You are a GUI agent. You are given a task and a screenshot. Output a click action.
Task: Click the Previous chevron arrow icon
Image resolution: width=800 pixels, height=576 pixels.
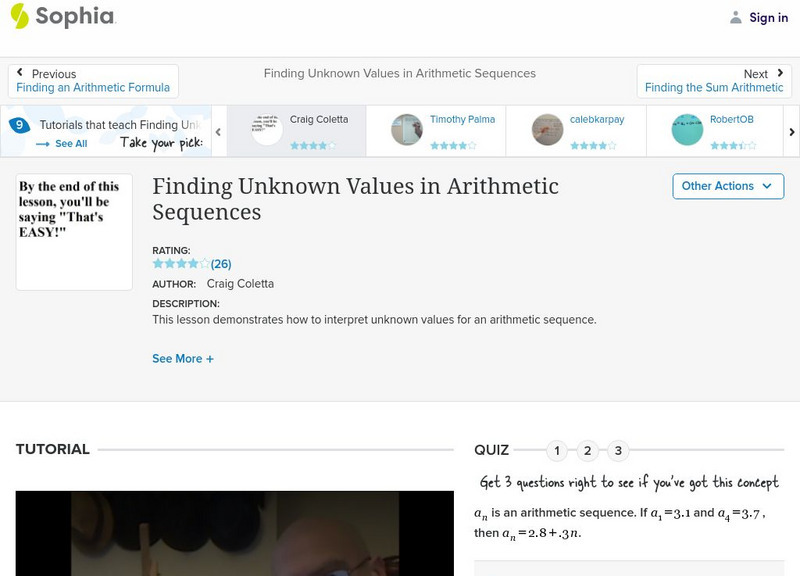click(x=19, y=72)
